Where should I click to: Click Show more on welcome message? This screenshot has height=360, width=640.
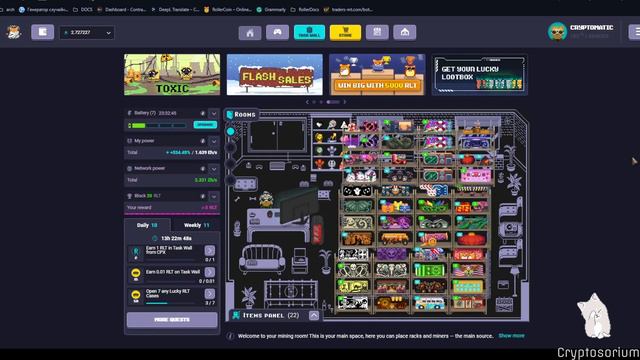pyautogui.click(x=511, y=336)
